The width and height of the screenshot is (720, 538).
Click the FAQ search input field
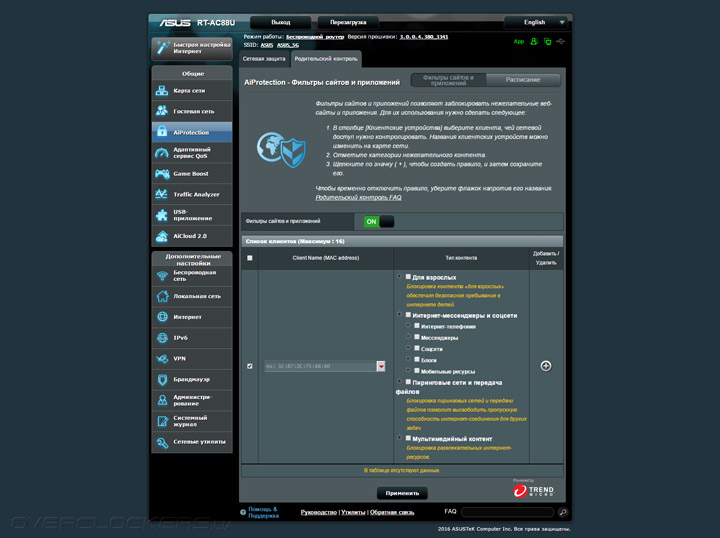507,512
